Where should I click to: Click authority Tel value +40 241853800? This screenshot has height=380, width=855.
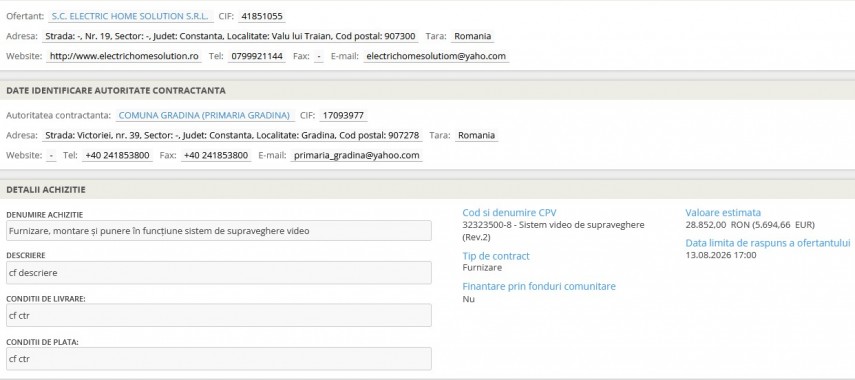[117, 155]
